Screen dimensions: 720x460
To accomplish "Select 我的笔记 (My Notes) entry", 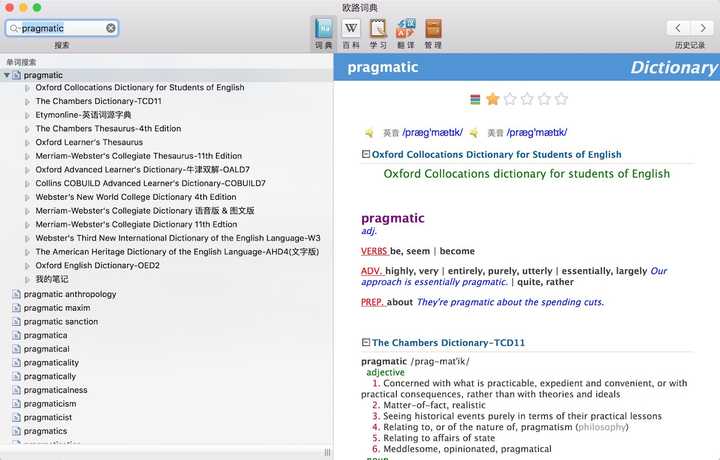I will 51,279.
